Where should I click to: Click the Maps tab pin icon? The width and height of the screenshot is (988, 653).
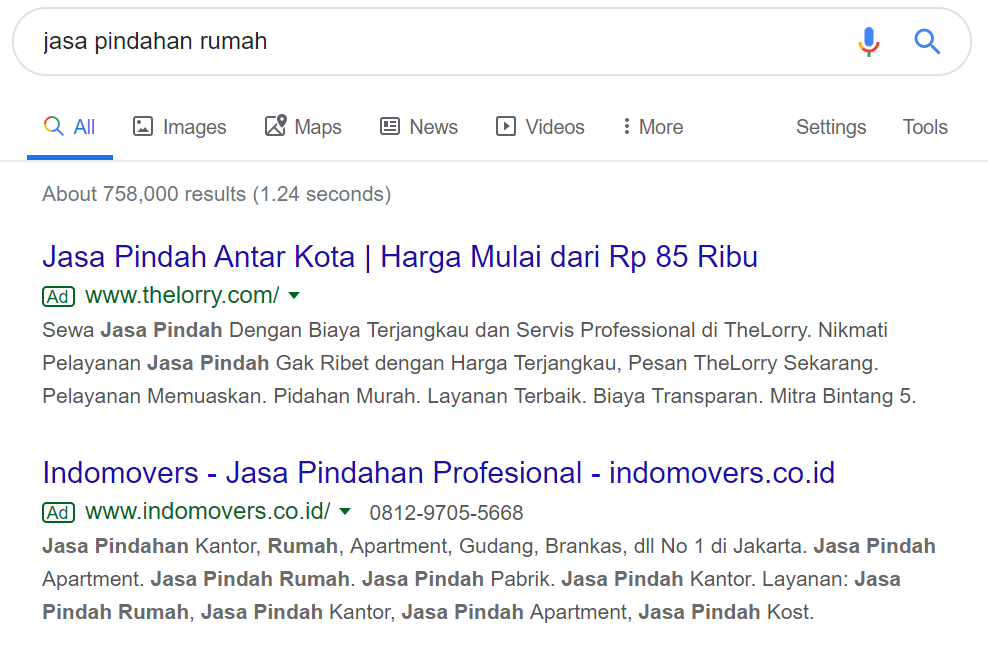(275, 125)
